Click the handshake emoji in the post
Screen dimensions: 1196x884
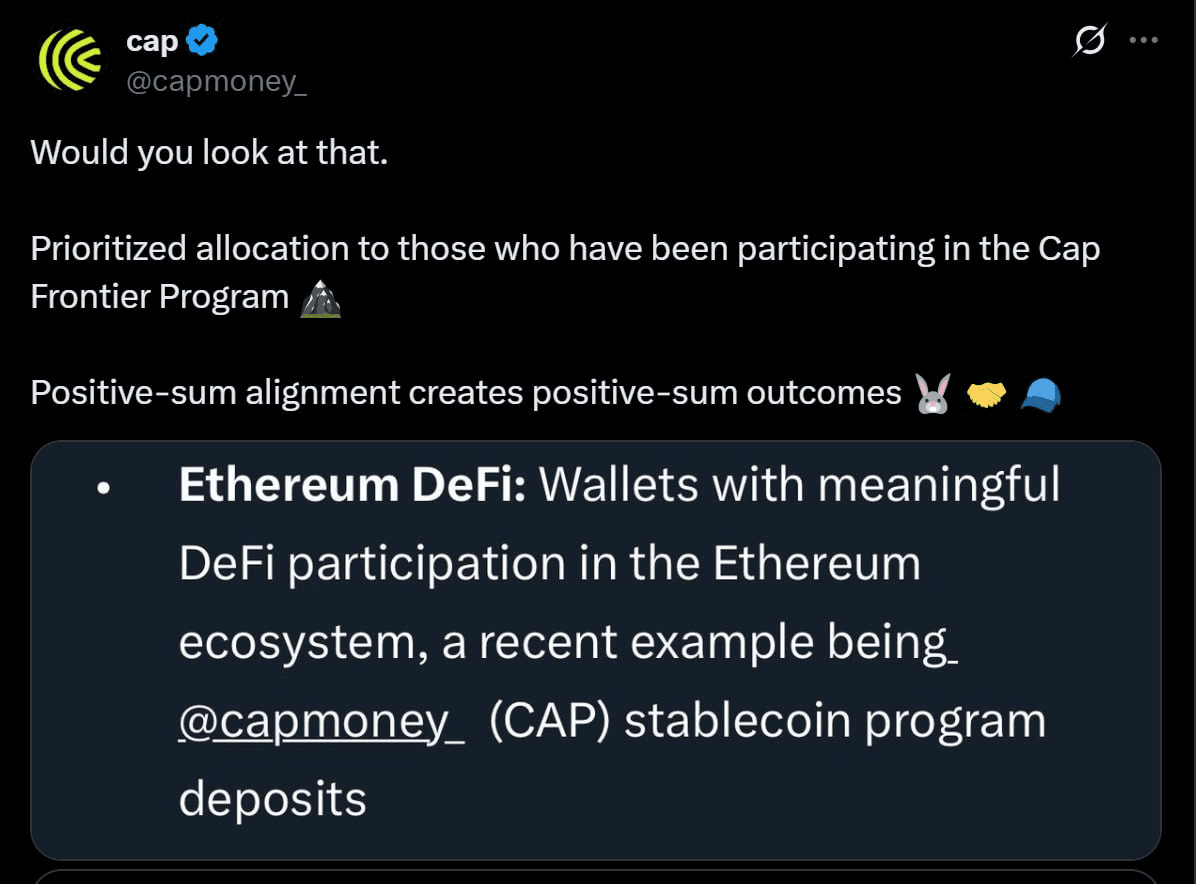point(987,396)
